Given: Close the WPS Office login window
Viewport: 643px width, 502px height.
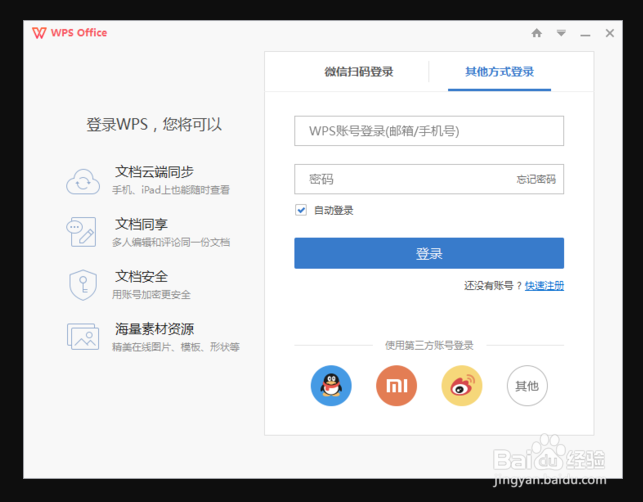Looking at the screenshot, I should (x=610, y=33).
